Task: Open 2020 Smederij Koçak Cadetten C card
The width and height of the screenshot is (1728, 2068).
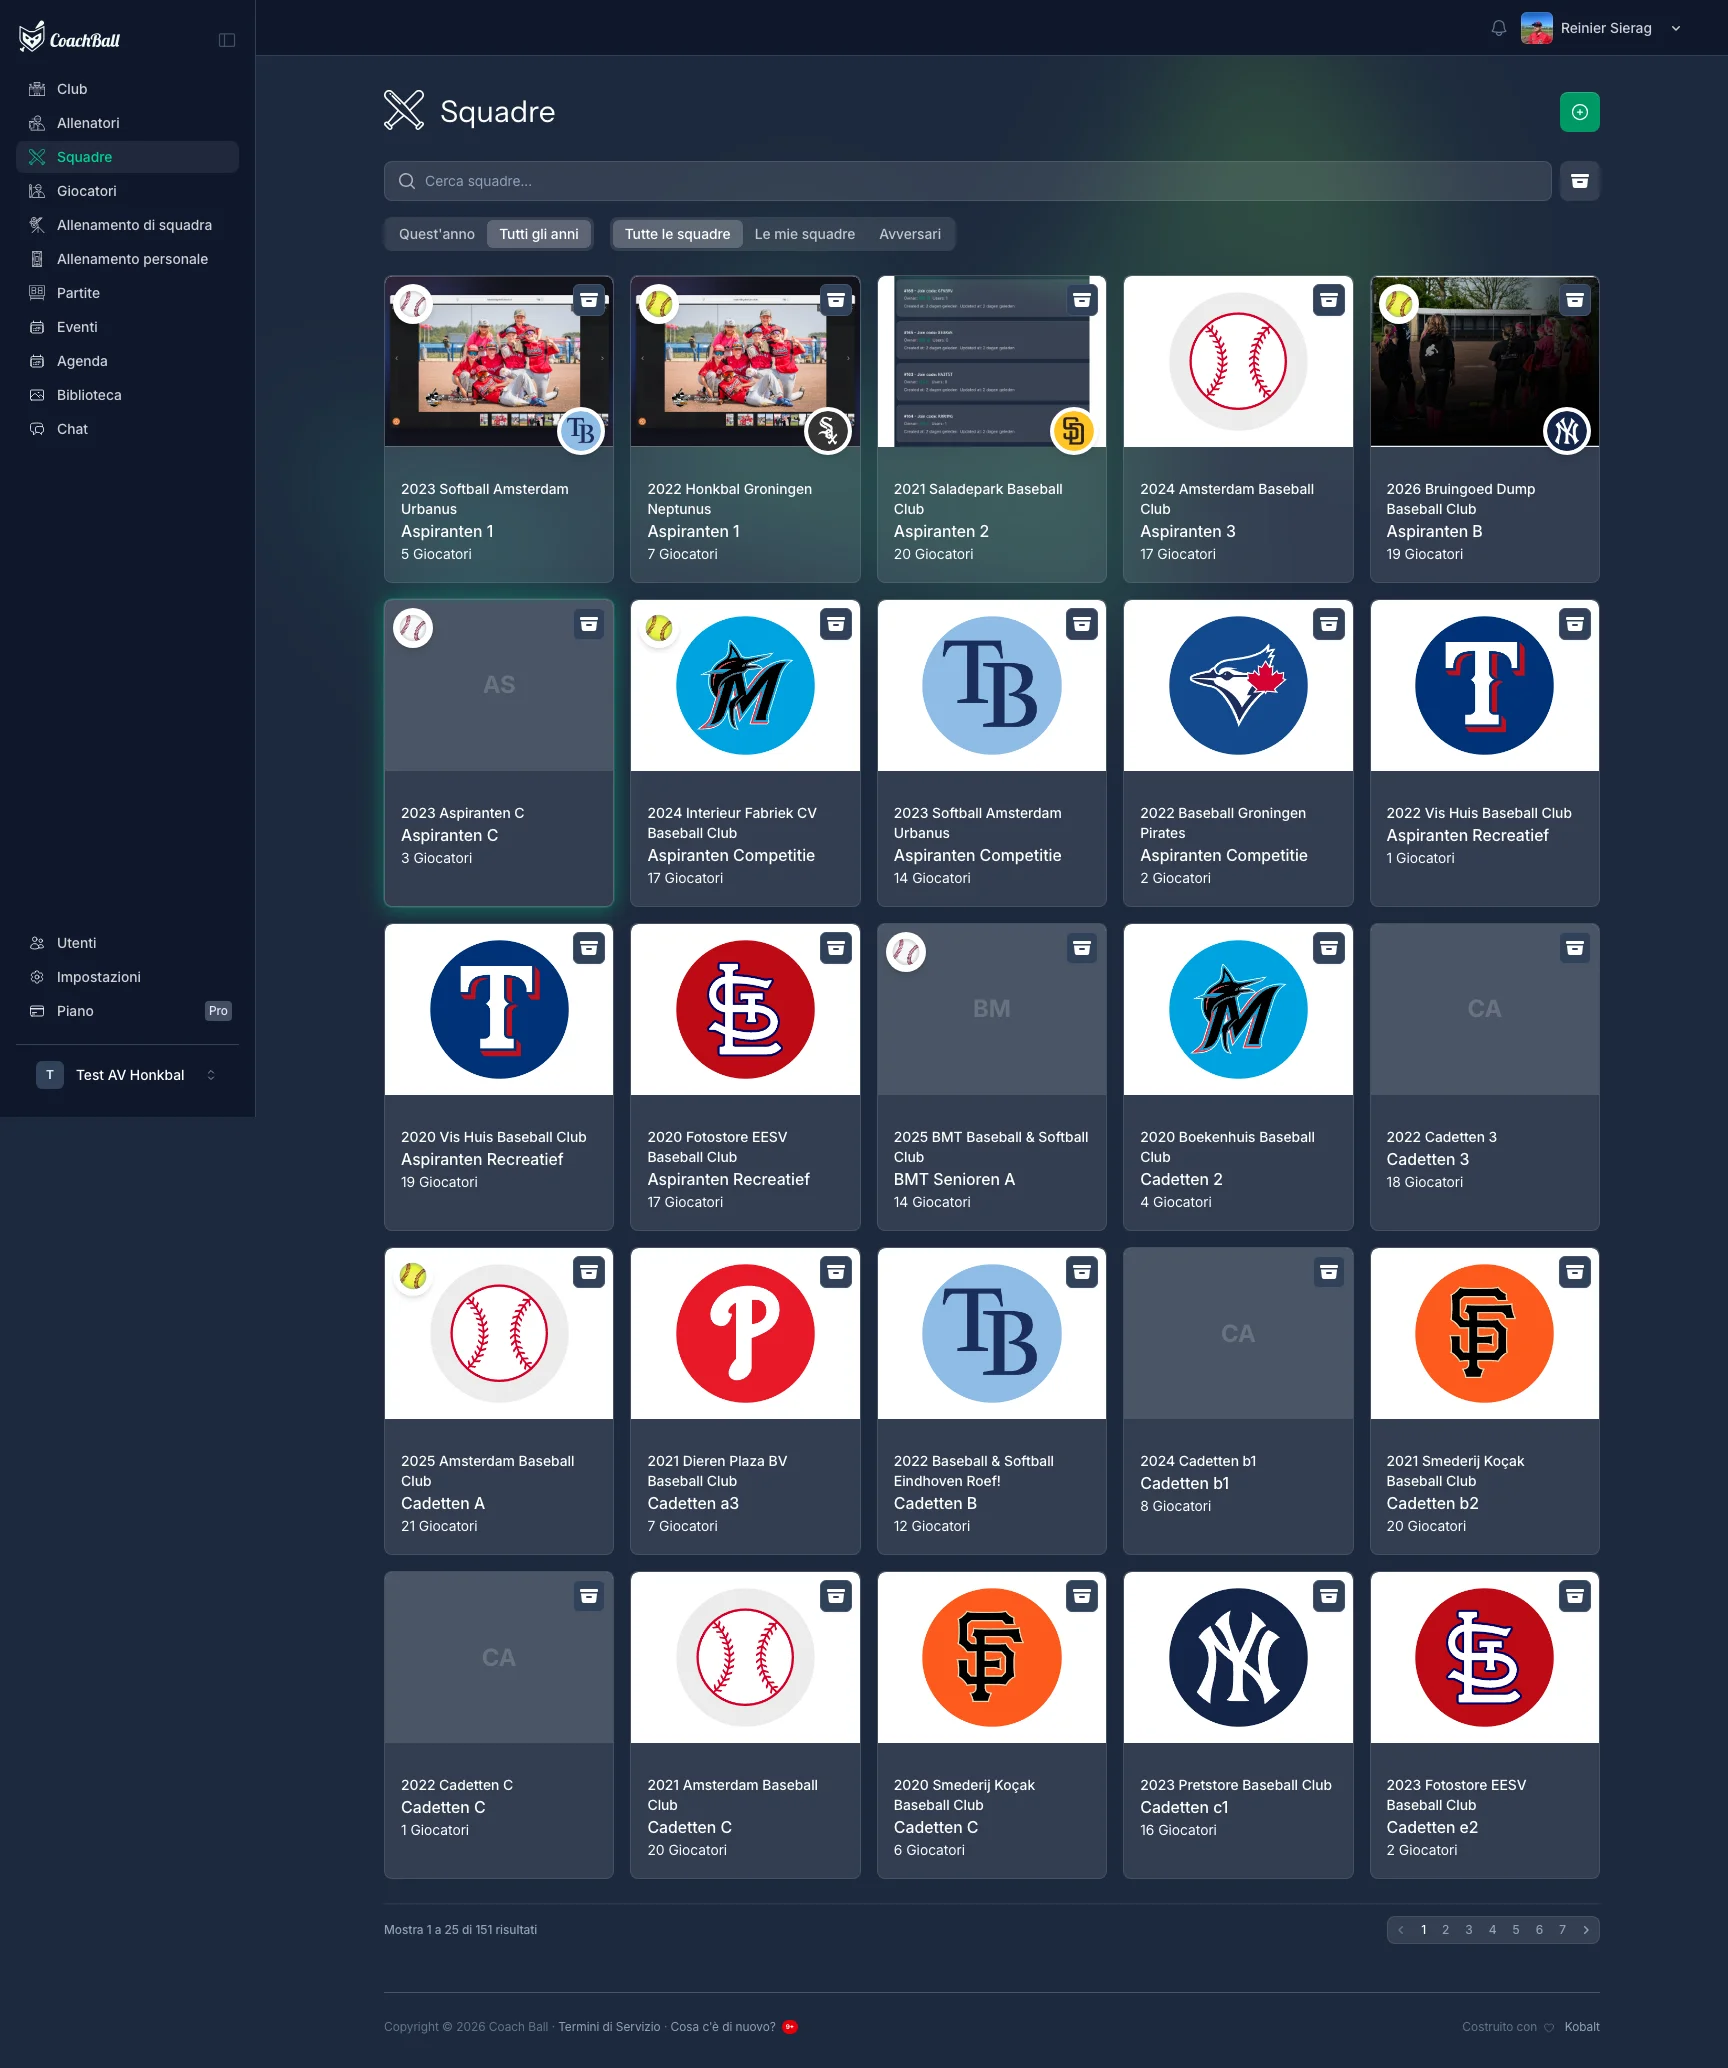Action: tap(991, 1725)
